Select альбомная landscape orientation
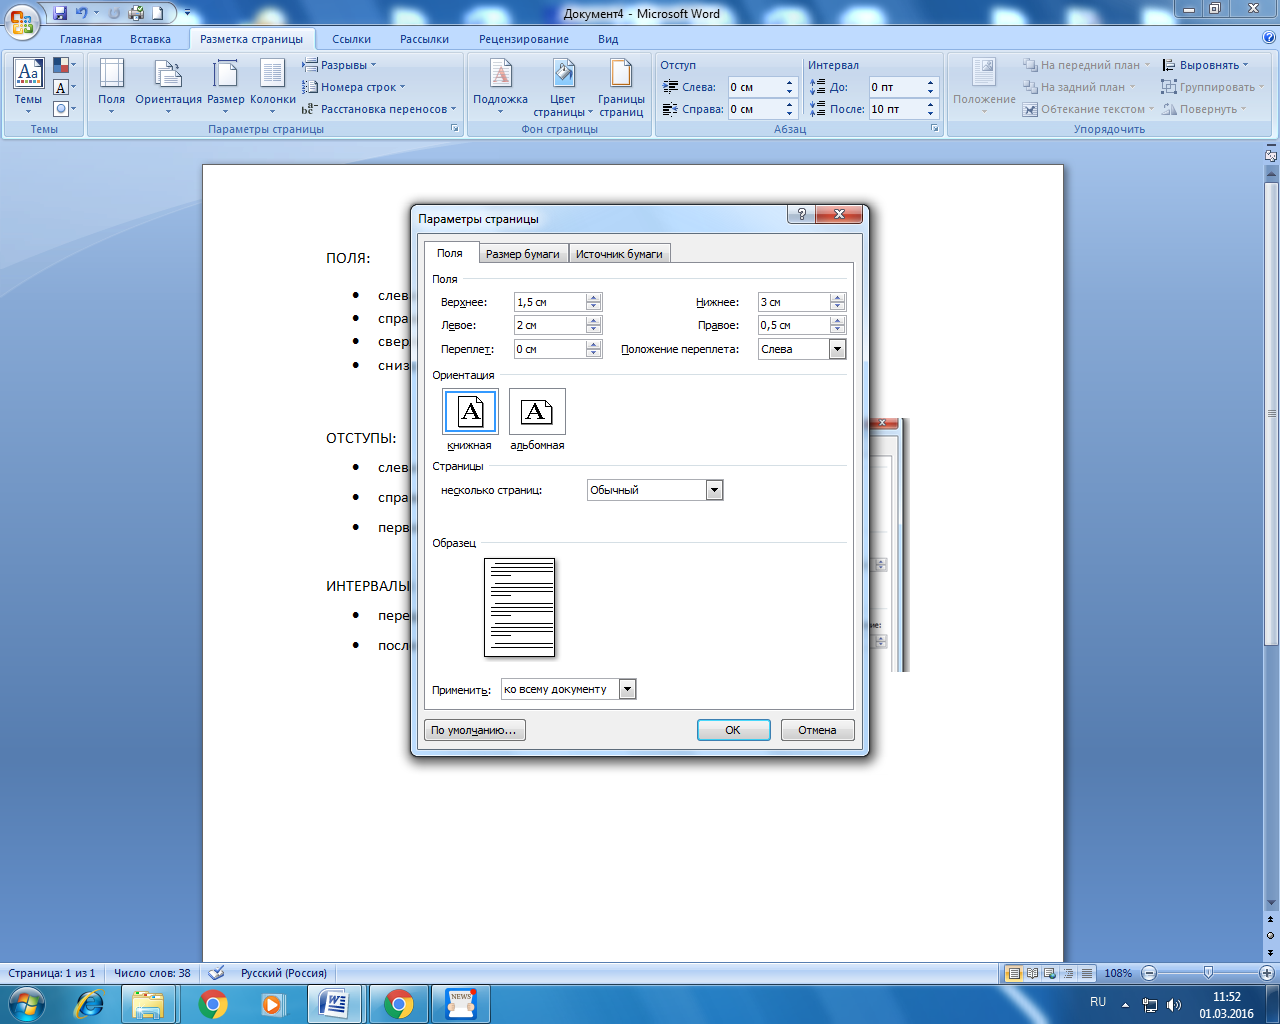1280x1024 pixels. pyautogui.click(x=537, y=412)
